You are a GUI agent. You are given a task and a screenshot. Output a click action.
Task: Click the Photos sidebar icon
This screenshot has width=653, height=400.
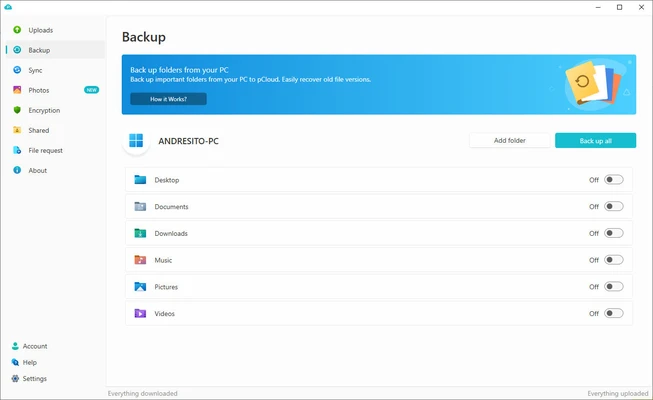[x=17, y=90]
